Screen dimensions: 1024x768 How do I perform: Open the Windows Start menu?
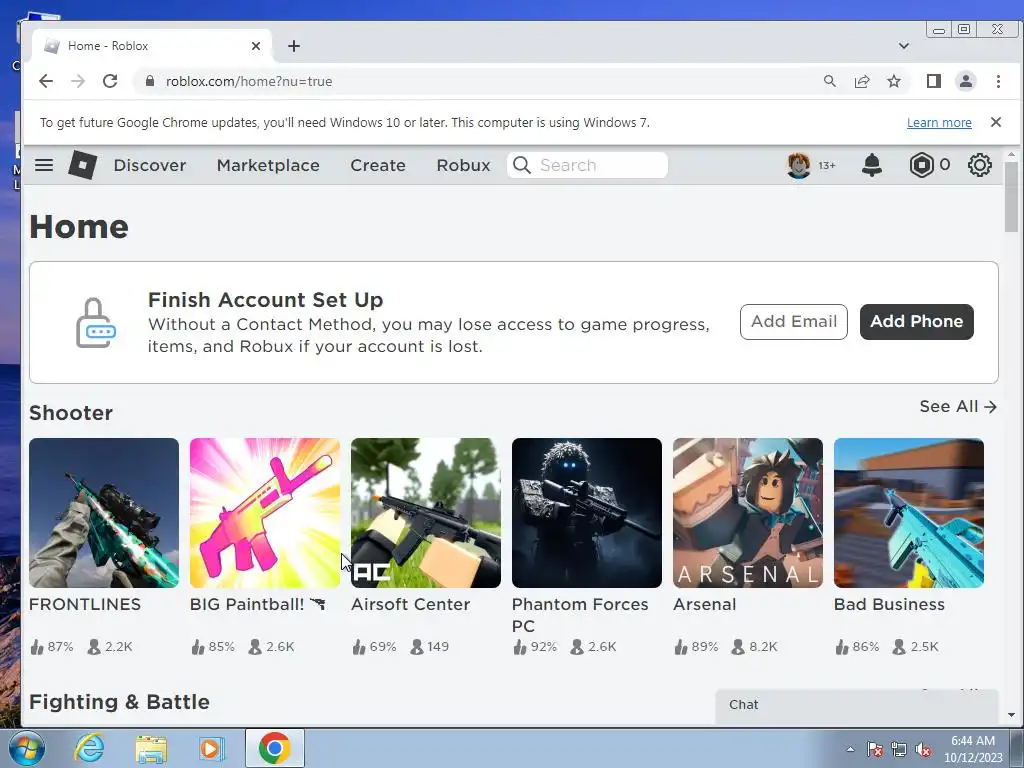click(x=26, y=748)
